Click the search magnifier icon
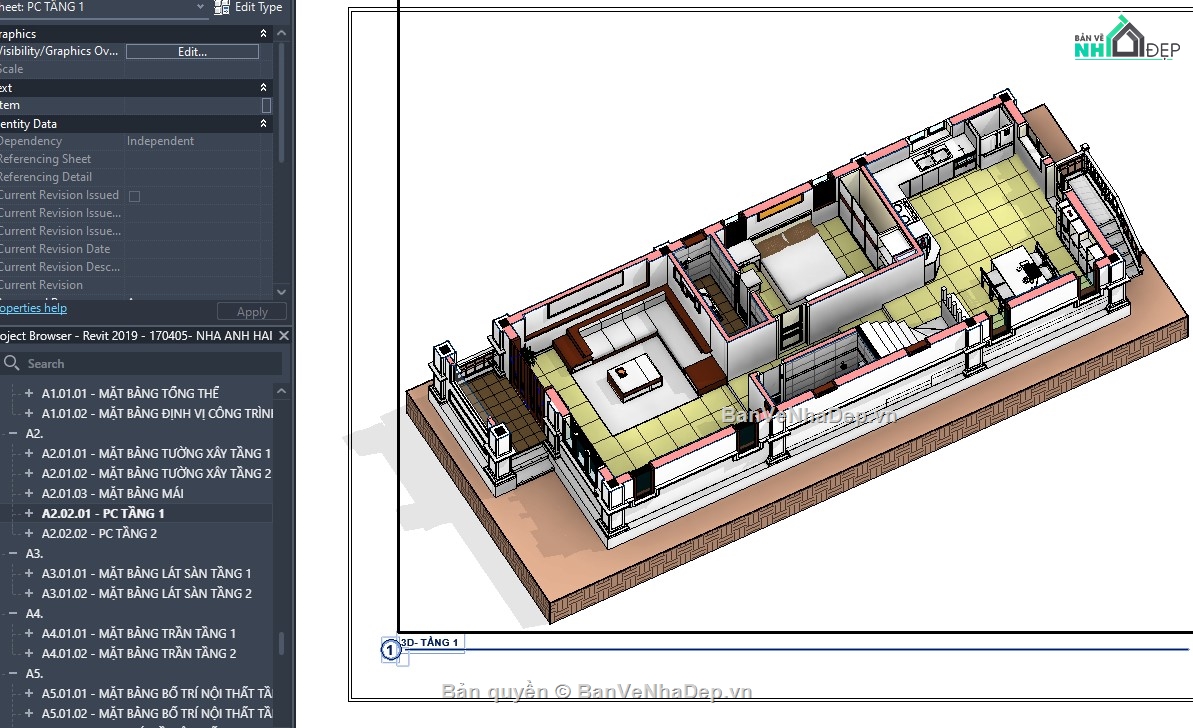The height and width of the screenshot is (728, 1193). [x=11, y=363]
